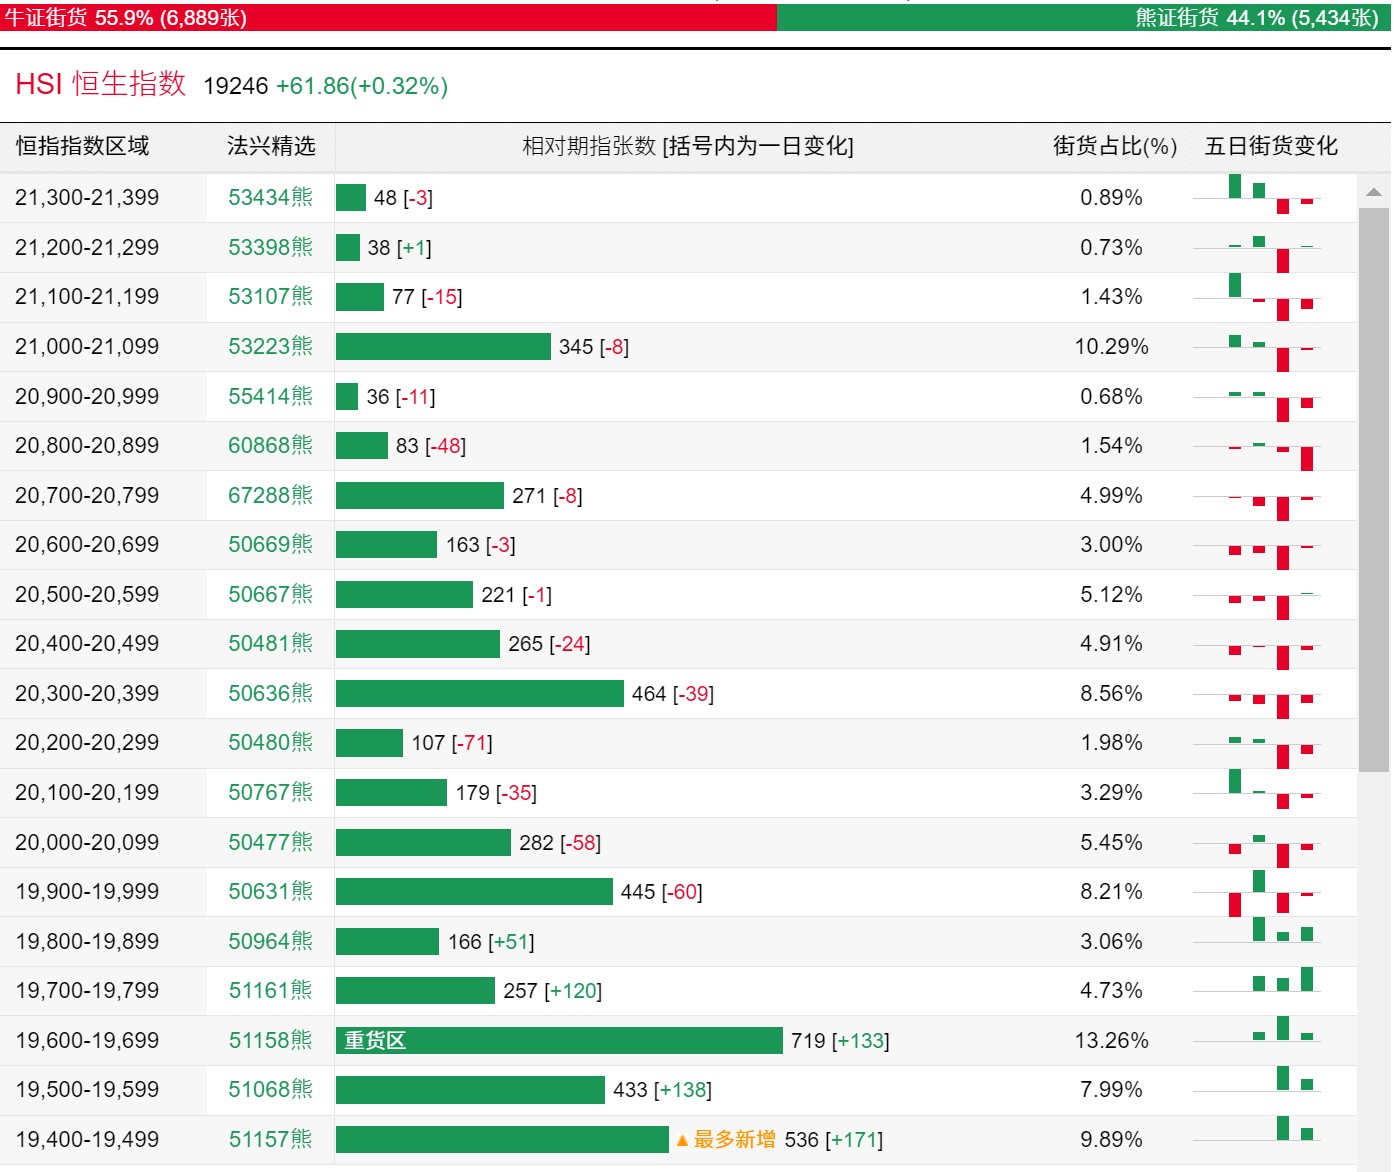Viewport: 1394px width, 1172px height.
Task: Click the 法兴精选 column header
Action: tap(271, 146)
